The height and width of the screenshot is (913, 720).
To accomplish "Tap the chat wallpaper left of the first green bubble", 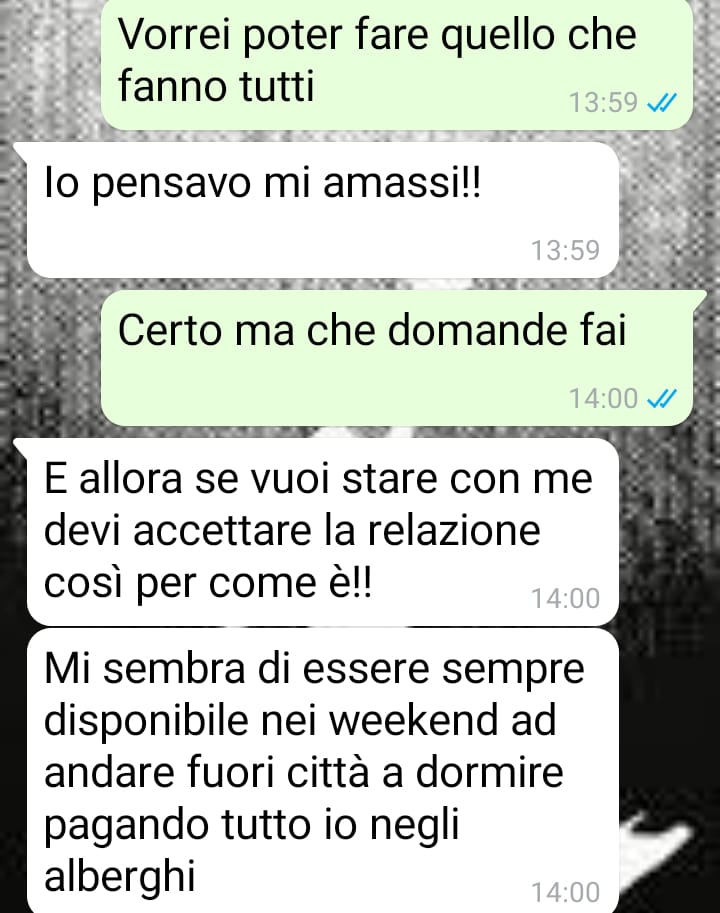I will point(49,64).
